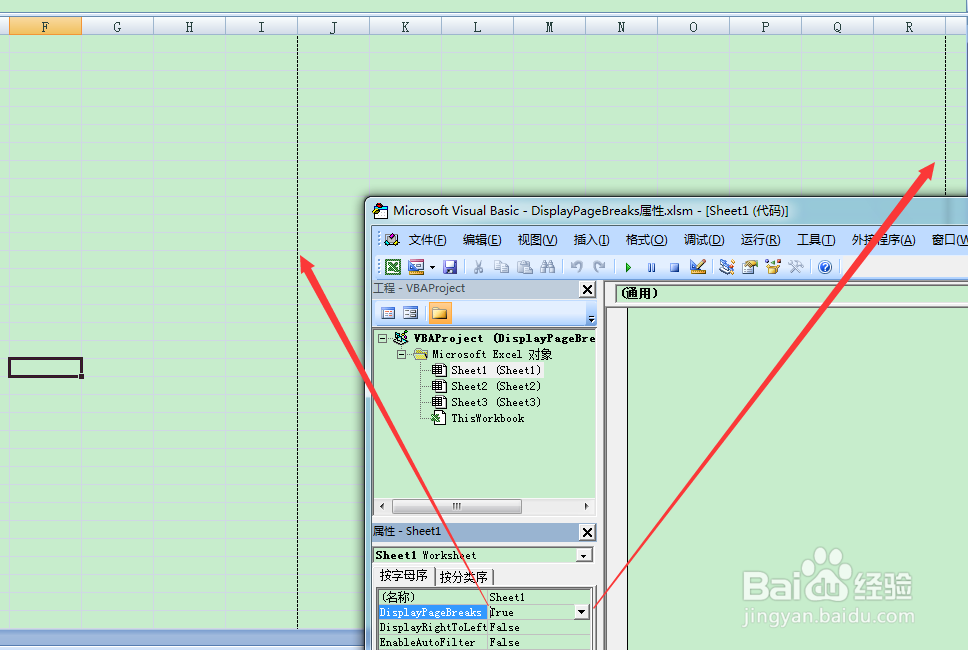The image size is (968, 650).
Task: Click the Insert UserForm toolbar icon
Action: (416, 267)
